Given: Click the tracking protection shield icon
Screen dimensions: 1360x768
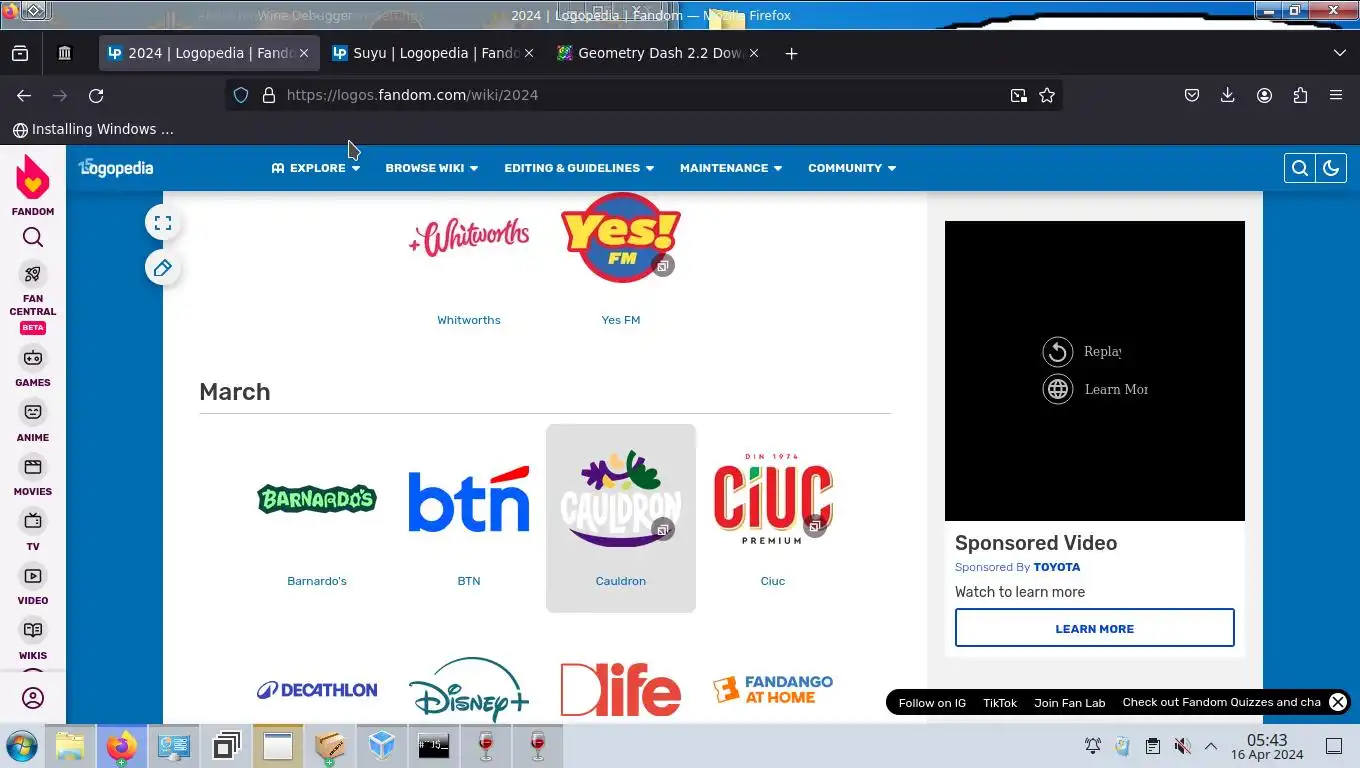Looking at the screenshot, I should point(241,95).
